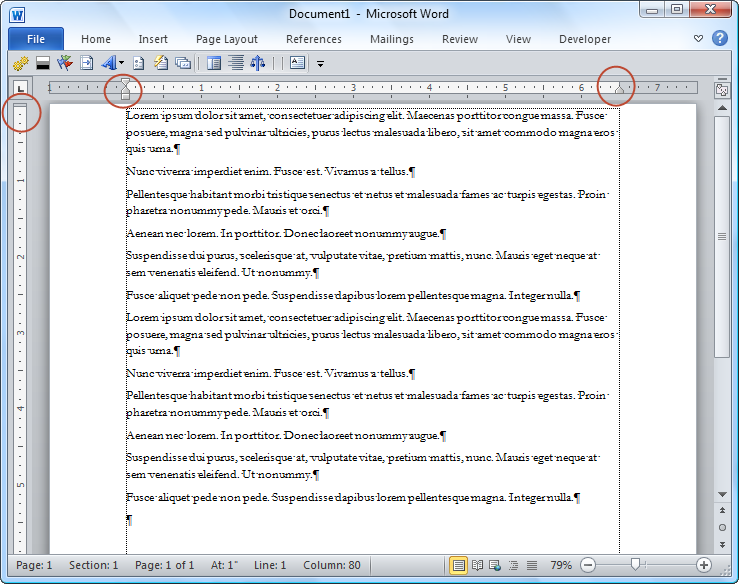Click the stacked windows toolbar icon
The image size is (739, 584).
tap(183, 63)
